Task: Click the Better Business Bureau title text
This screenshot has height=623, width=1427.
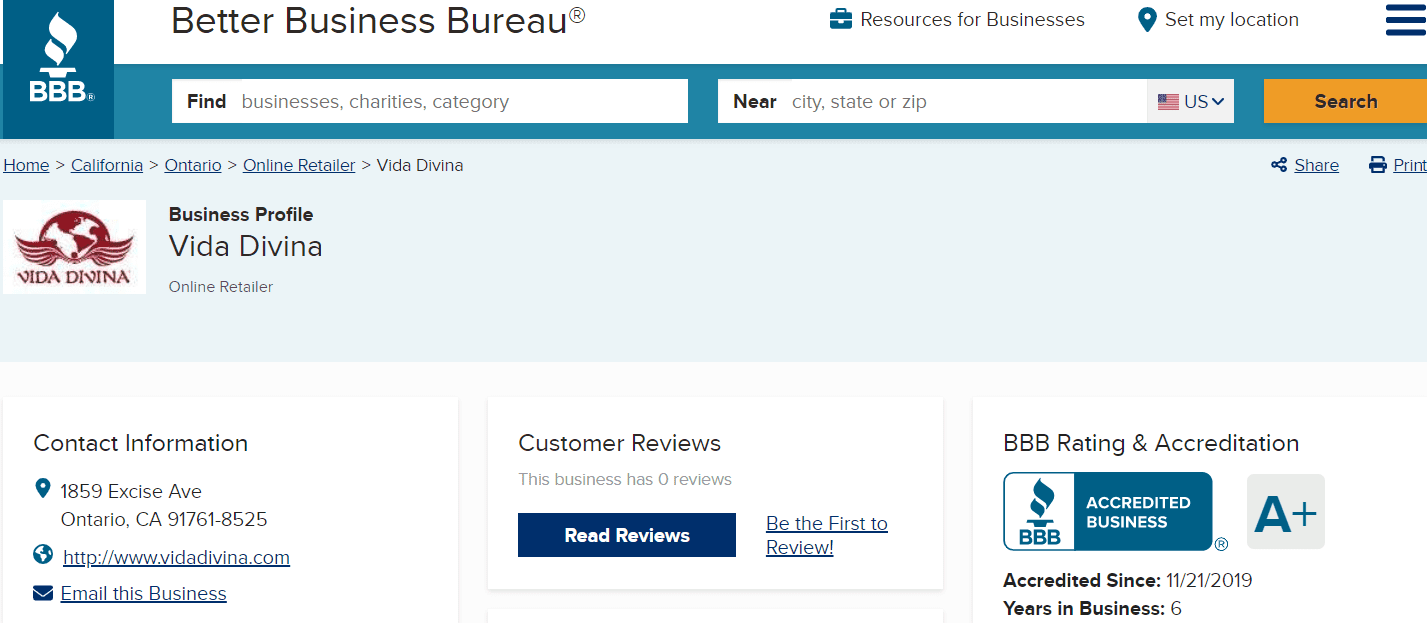Action: click(378, 20)
